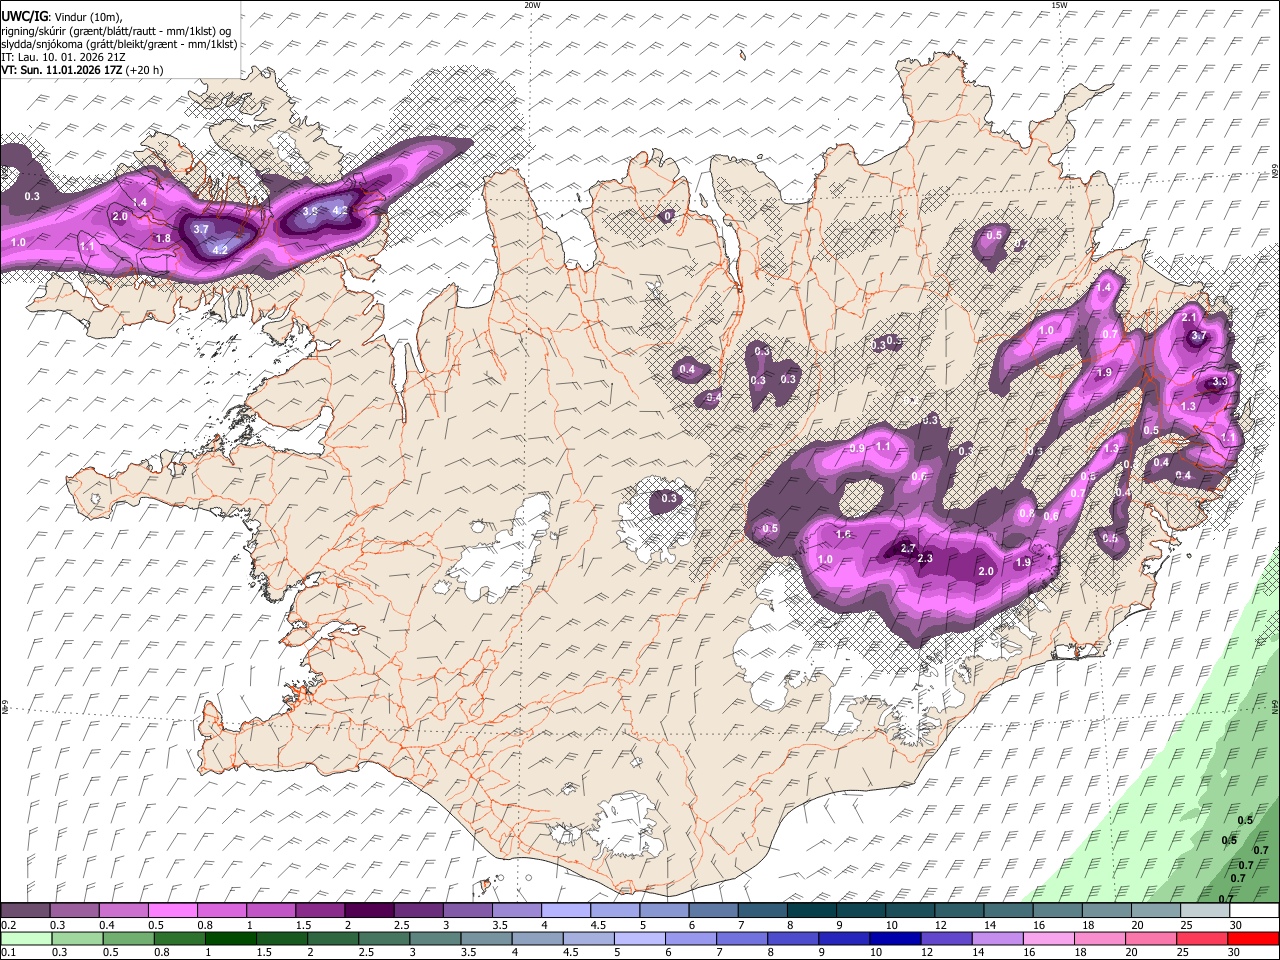Click the 'VT: Sun. 11.01.2026 17Z (+20 h)' line
1280x960 pixels.
(x=82, y=70)
